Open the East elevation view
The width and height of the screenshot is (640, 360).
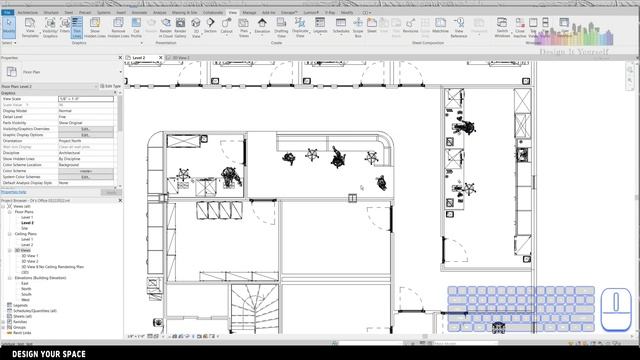coord(25,283)
